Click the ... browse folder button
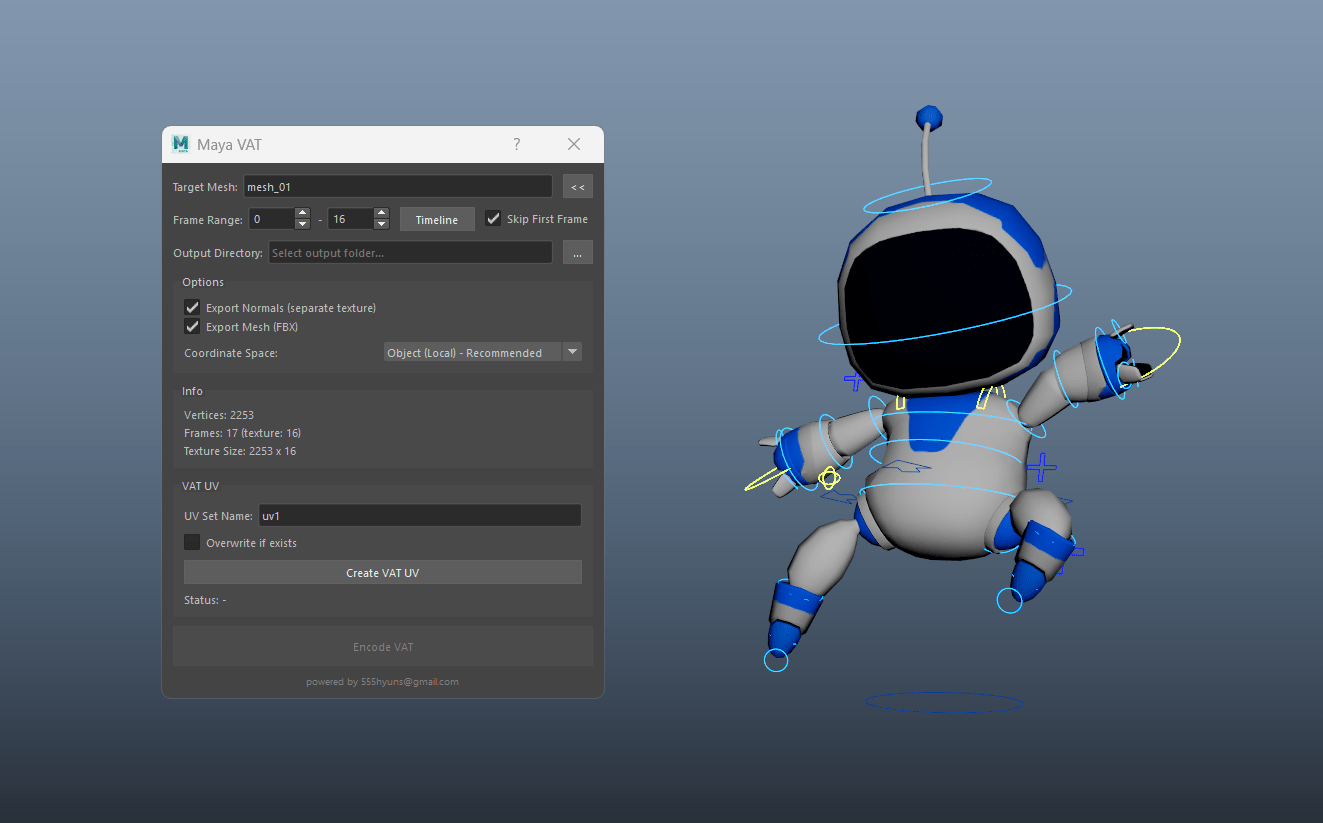1323x823 pixels. 578,253
